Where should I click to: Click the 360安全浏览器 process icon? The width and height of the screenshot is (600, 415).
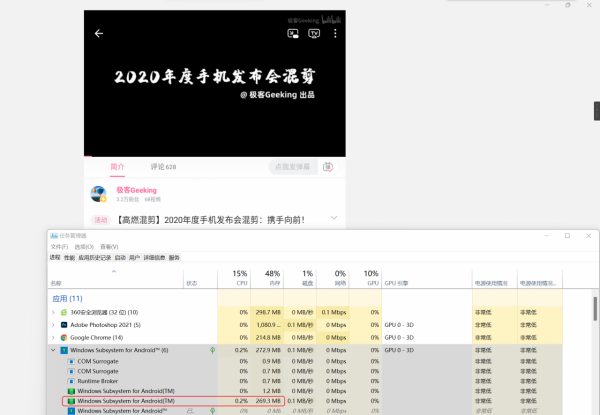pos(64,312)
